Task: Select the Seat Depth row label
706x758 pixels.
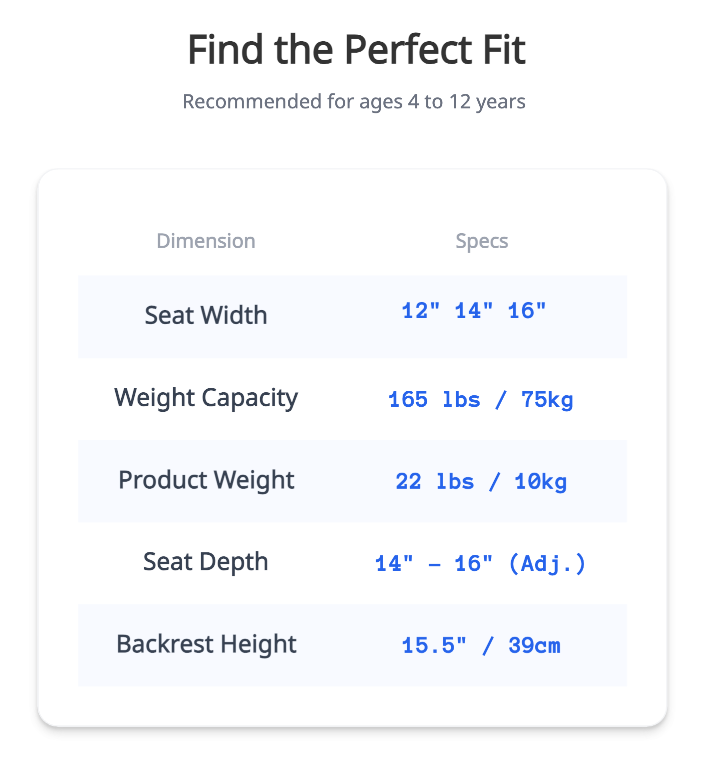Action: (x=206, y=562)
